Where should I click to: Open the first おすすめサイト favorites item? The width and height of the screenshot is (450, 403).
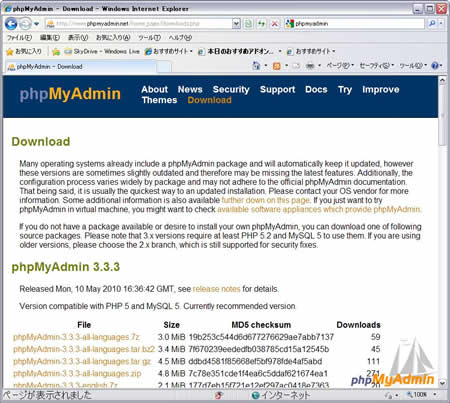coord(168,51)
